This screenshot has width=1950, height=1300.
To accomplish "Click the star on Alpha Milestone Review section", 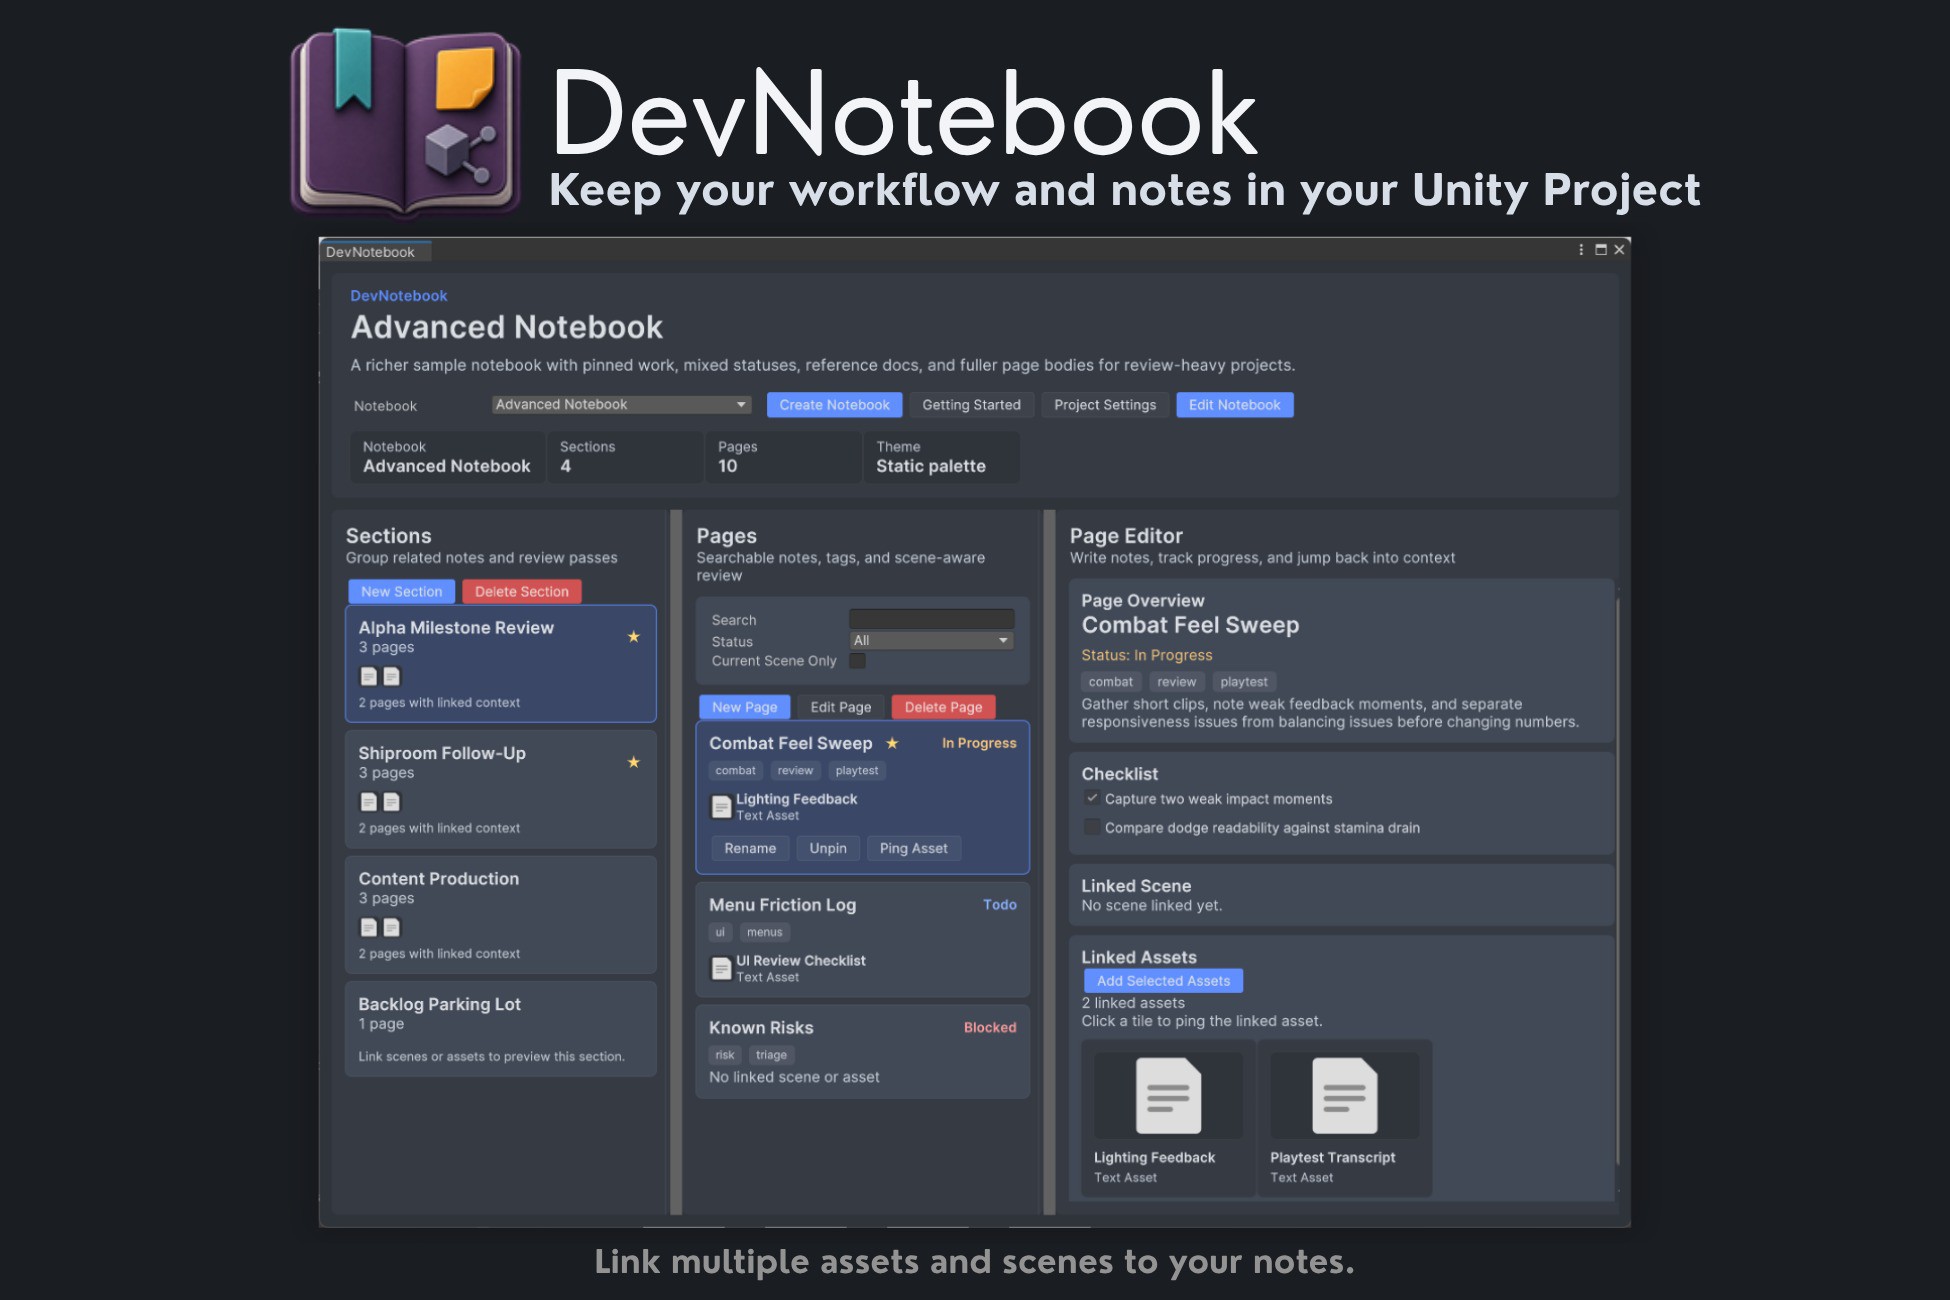I will click(x=633, y=637).
